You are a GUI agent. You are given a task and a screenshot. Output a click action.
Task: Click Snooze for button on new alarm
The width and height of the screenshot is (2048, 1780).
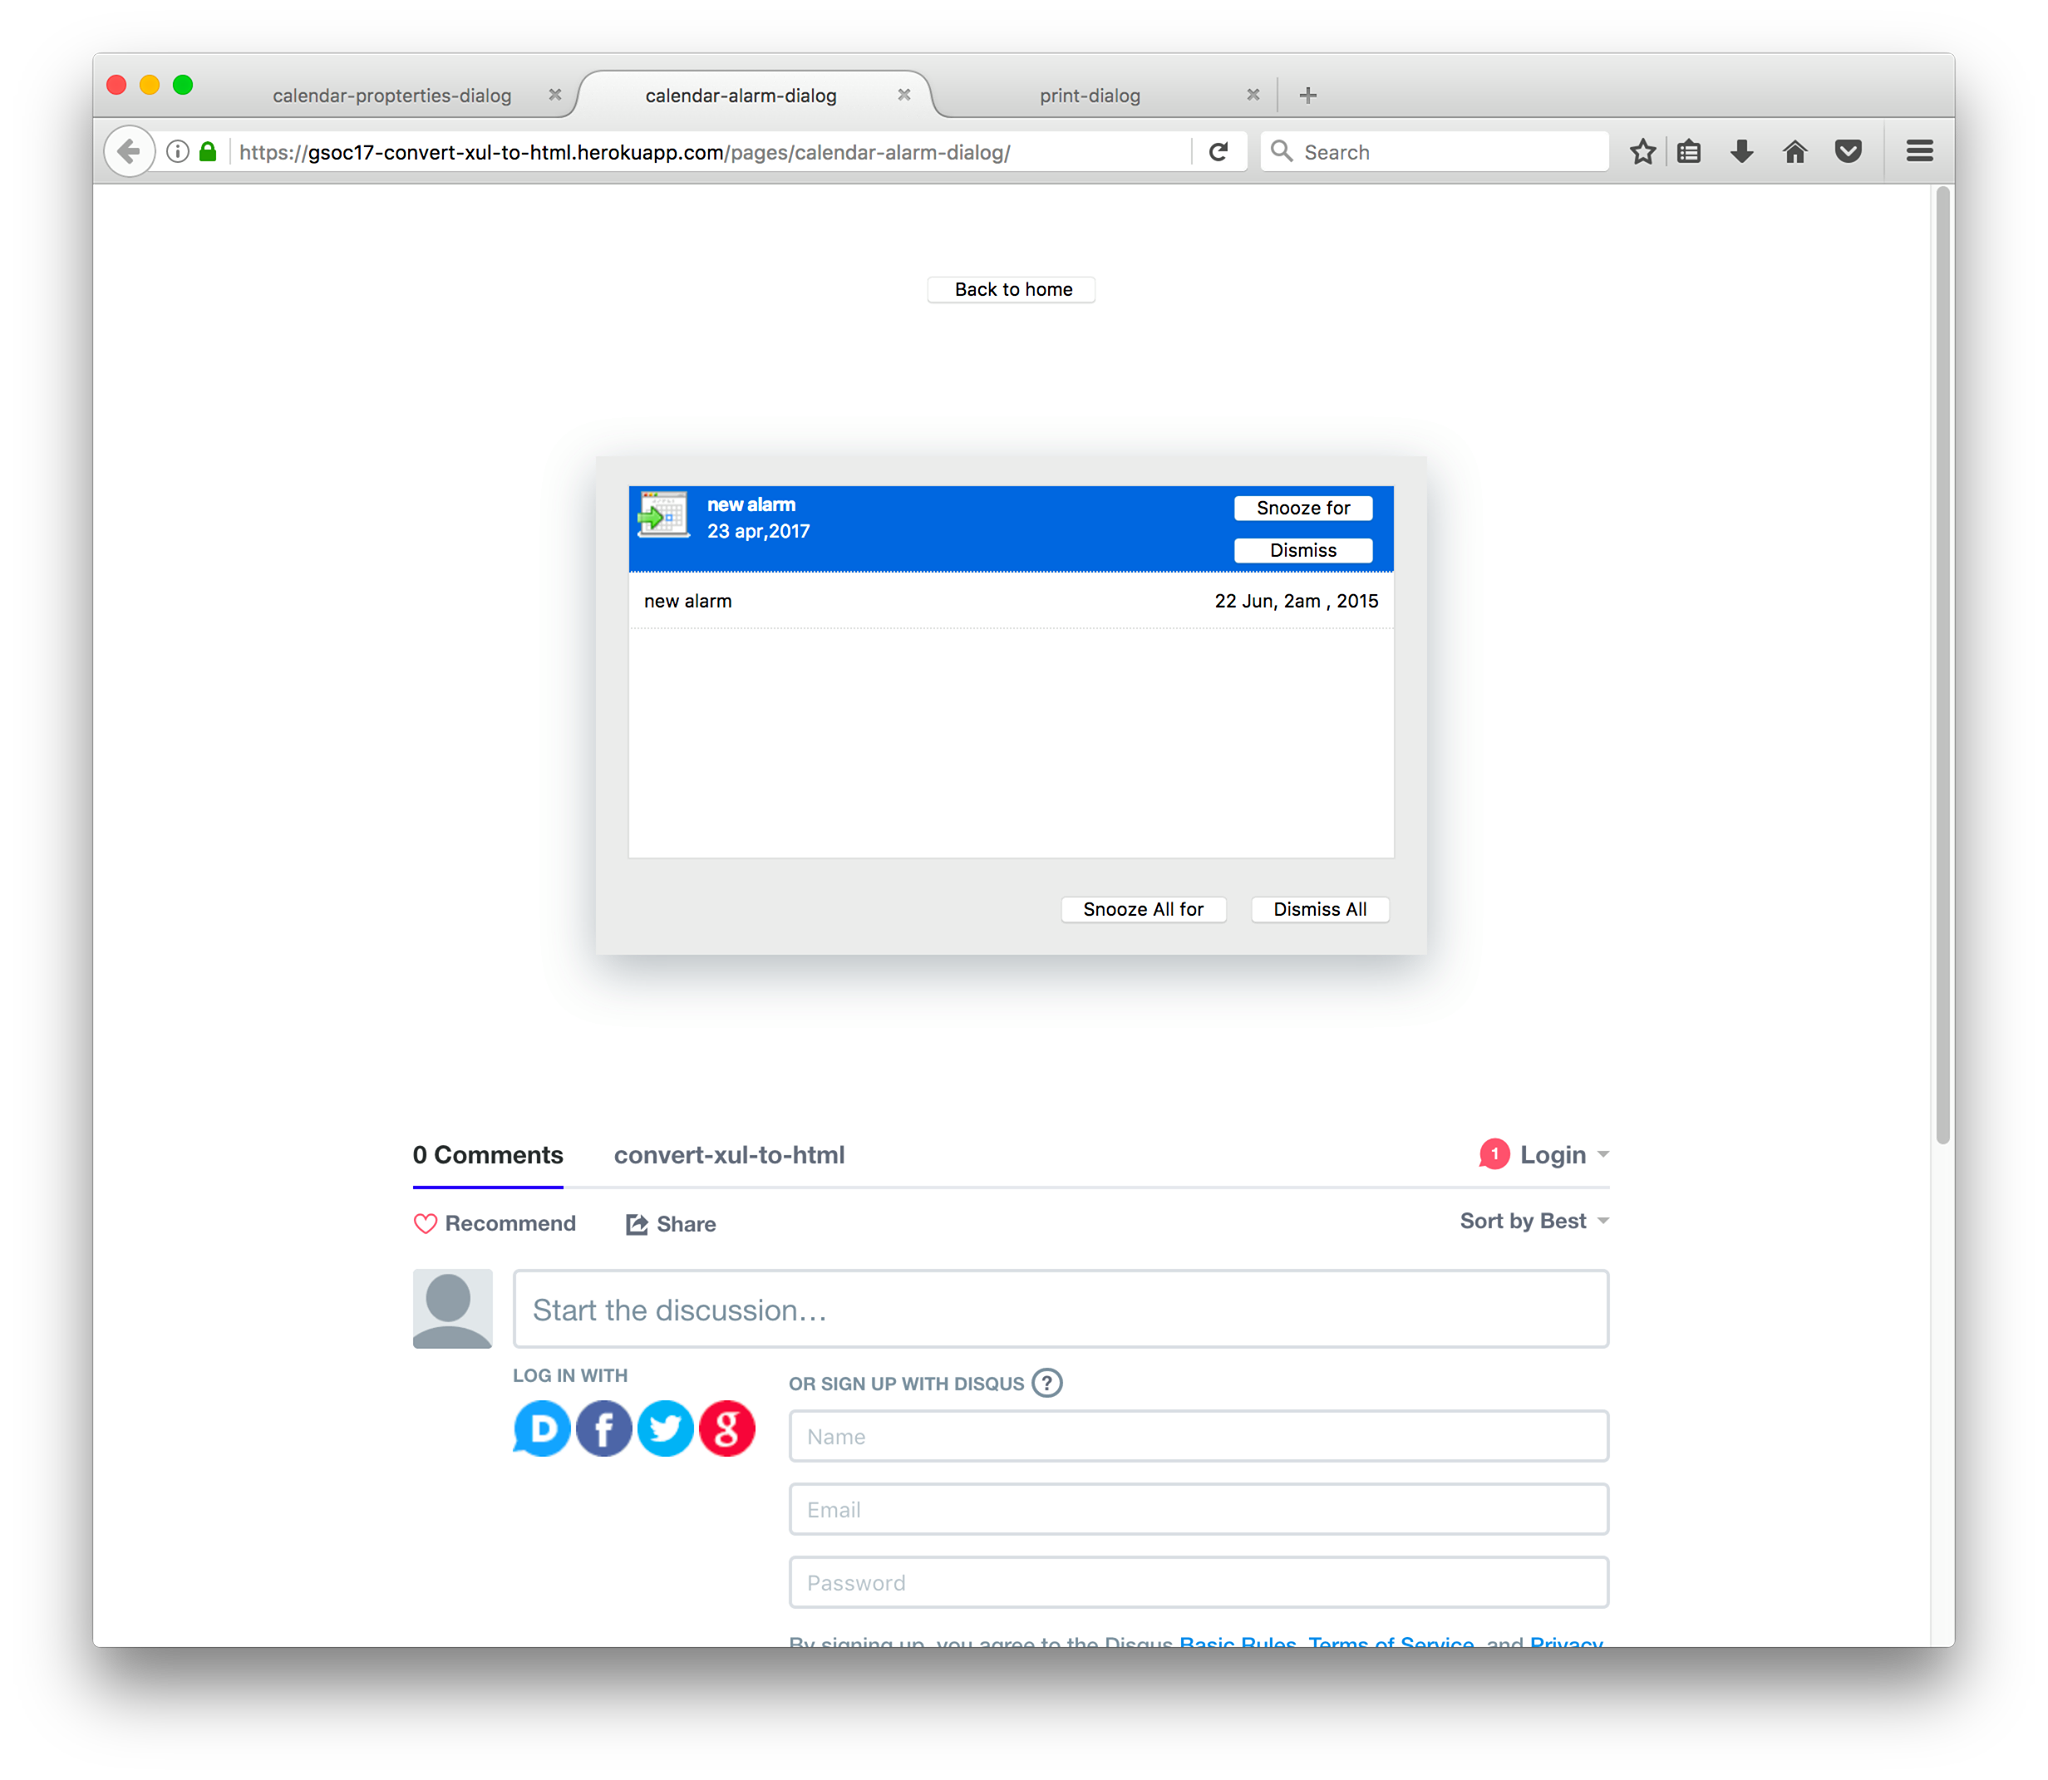point(1303,507)
